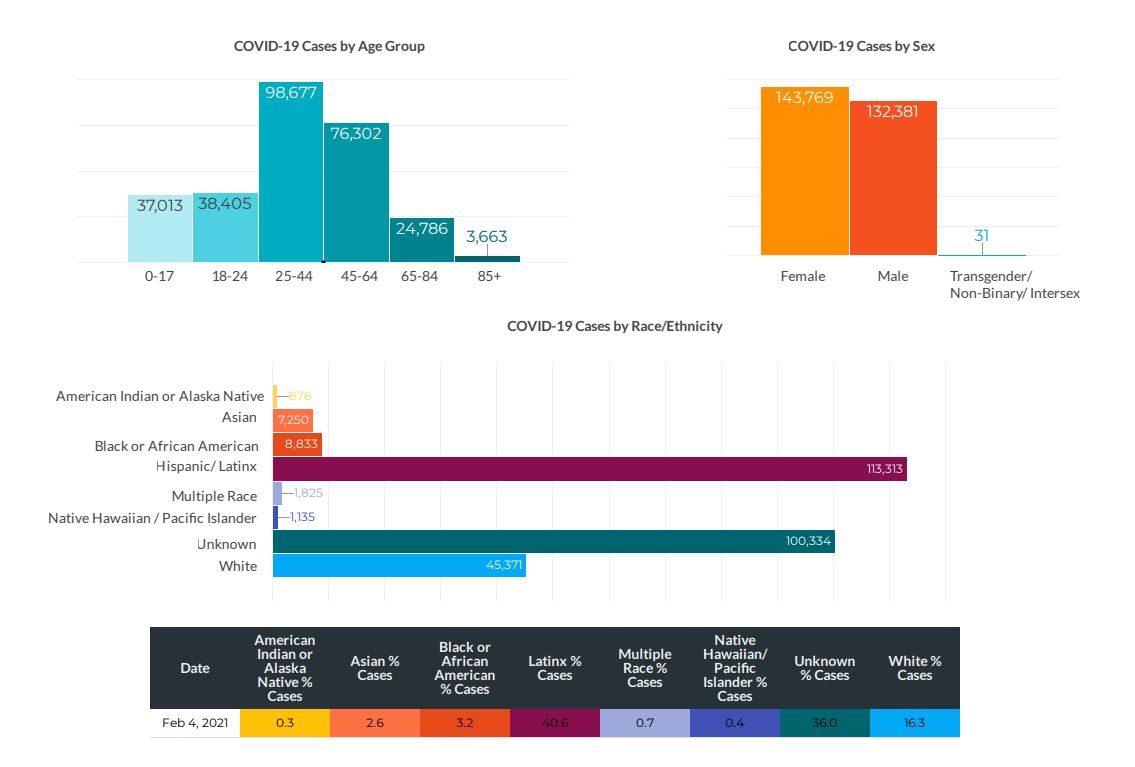Screen dimensions: 1135x767
Task: Select the Asian bar showing 7,250
Action: 294,419
